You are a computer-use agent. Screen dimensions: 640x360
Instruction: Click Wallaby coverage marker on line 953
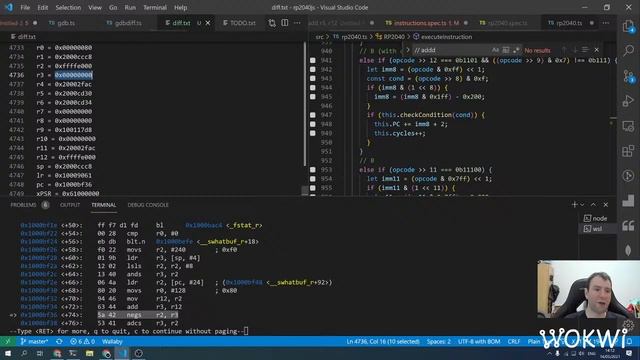pos(313,170)
